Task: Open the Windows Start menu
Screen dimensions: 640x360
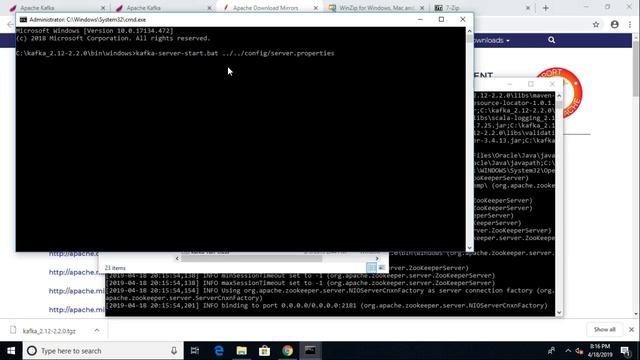Action: pos(11,351)
